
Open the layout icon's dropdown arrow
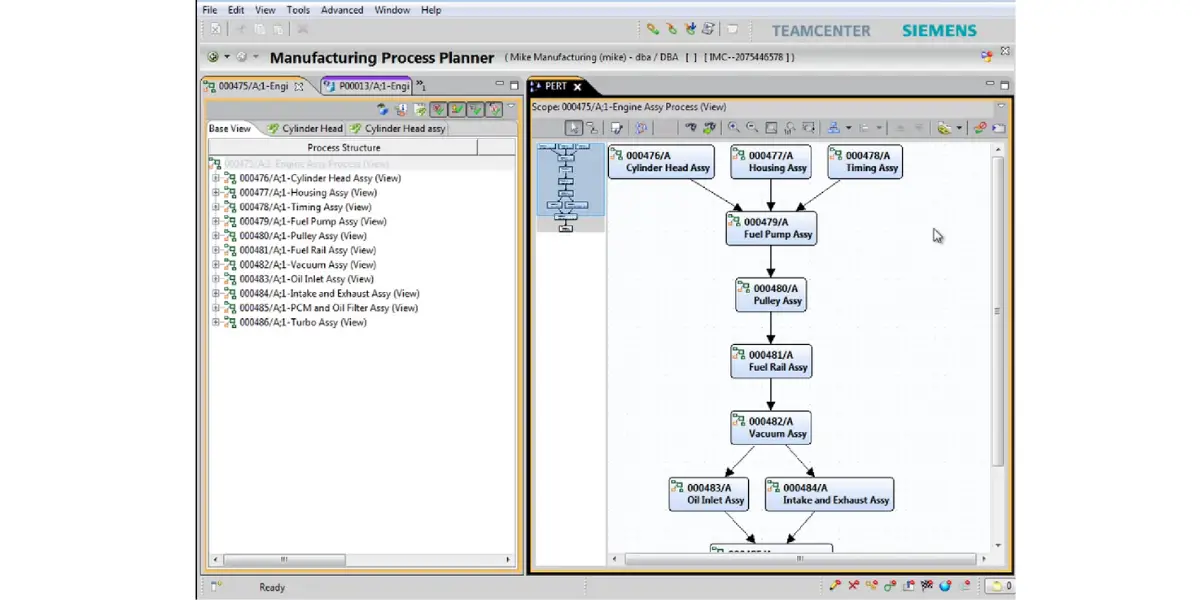pos(849,128)
